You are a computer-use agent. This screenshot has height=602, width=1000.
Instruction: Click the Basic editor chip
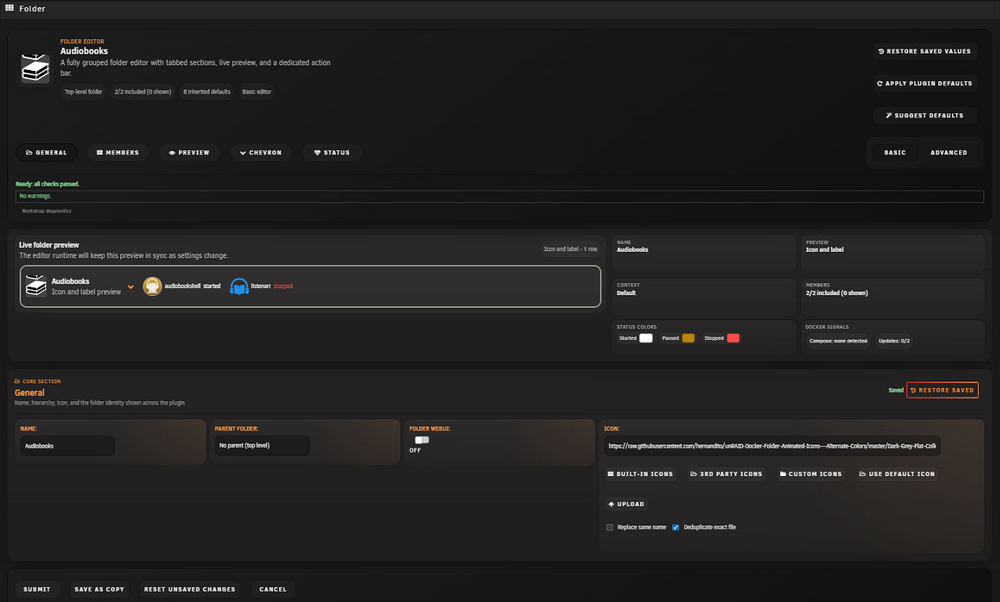coord(257,92)
